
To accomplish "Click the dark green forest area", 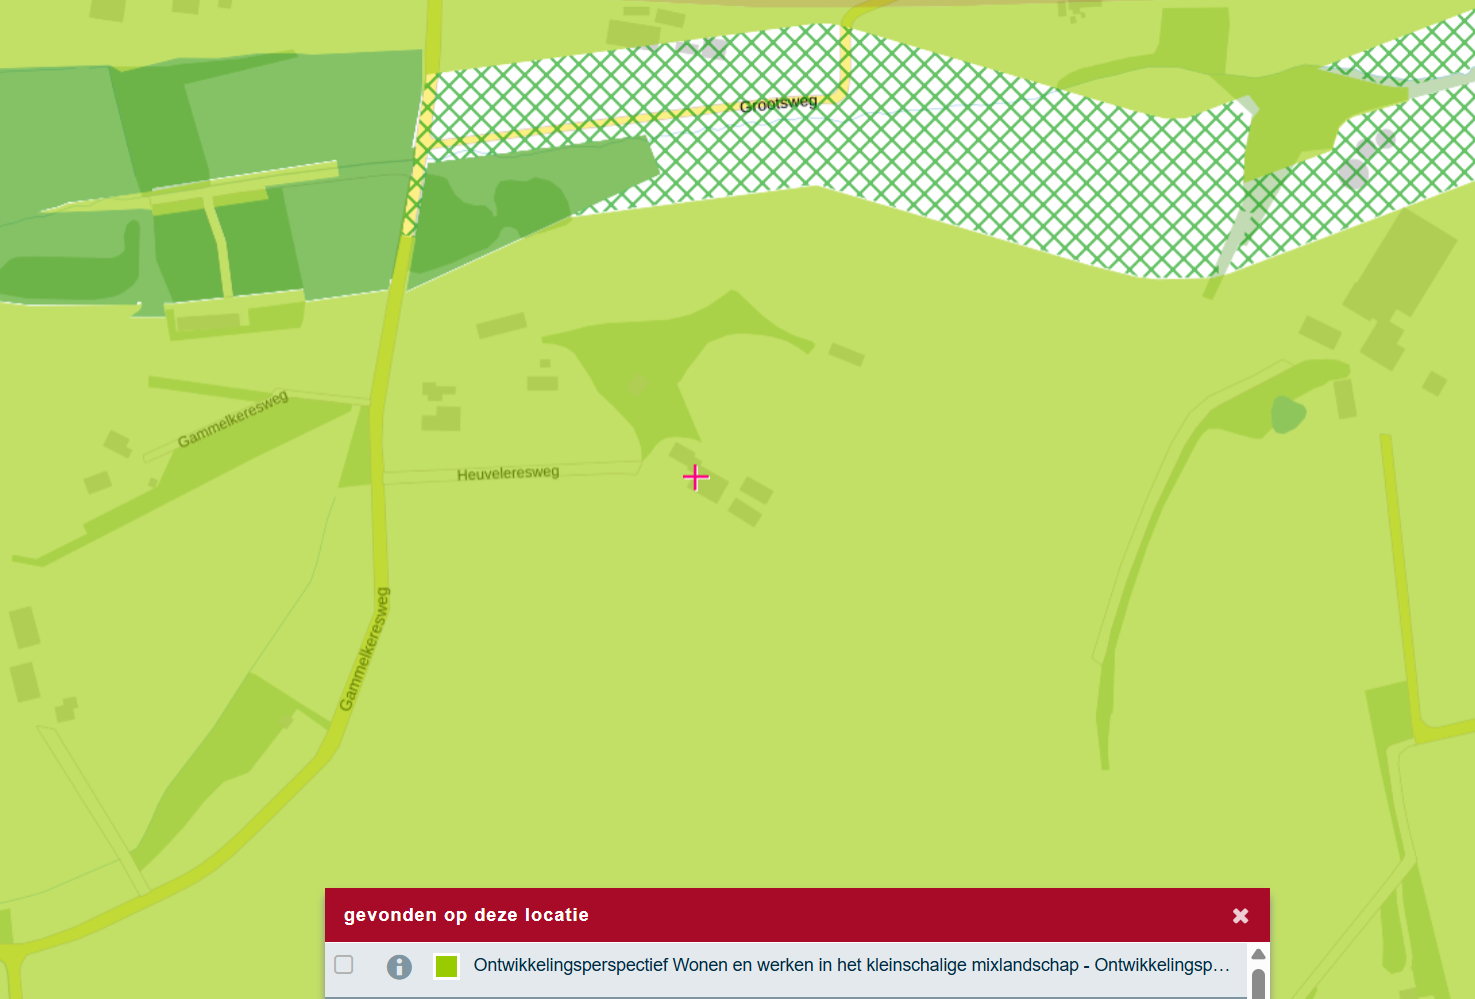I will click(200, 180).
